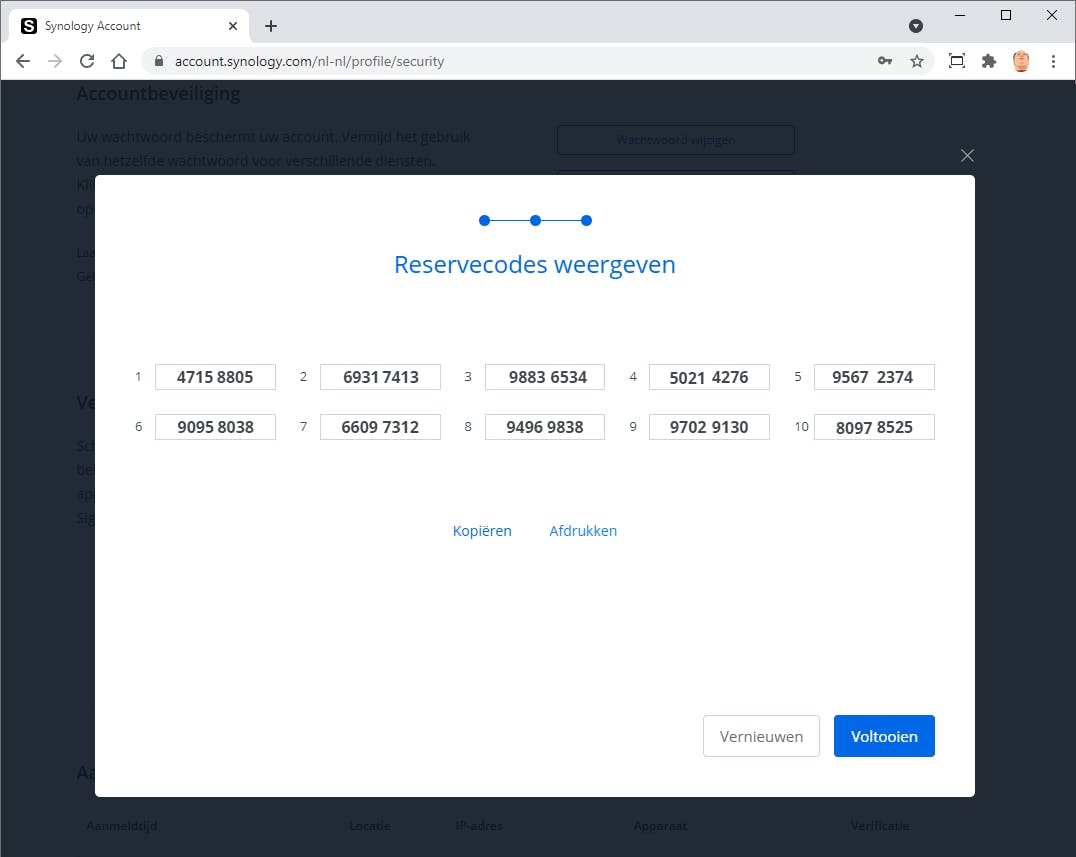The height and width of the screenshot is (857, 1076).
Task: Close the backup codes dialog with X
Action: coord(968,156)
